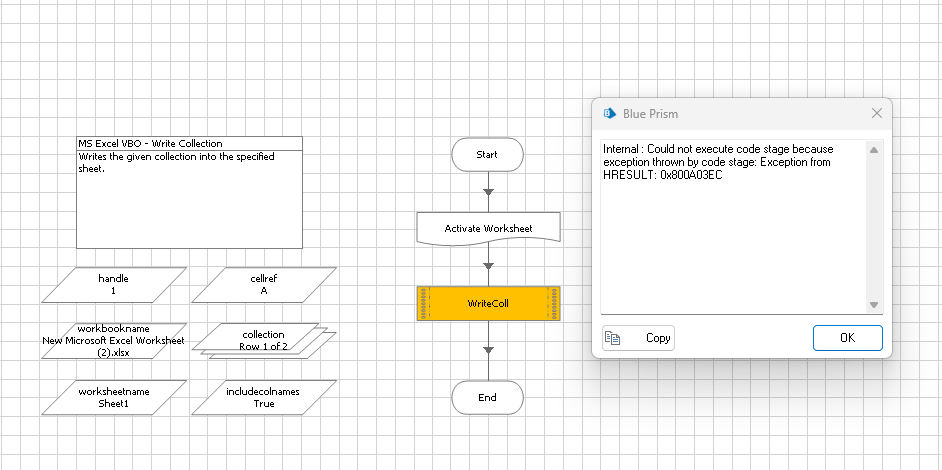The height and width of the screenshot is (470, 942).
Task: Click the MS Excel VBO - Write Collection title
Action: 150,144
